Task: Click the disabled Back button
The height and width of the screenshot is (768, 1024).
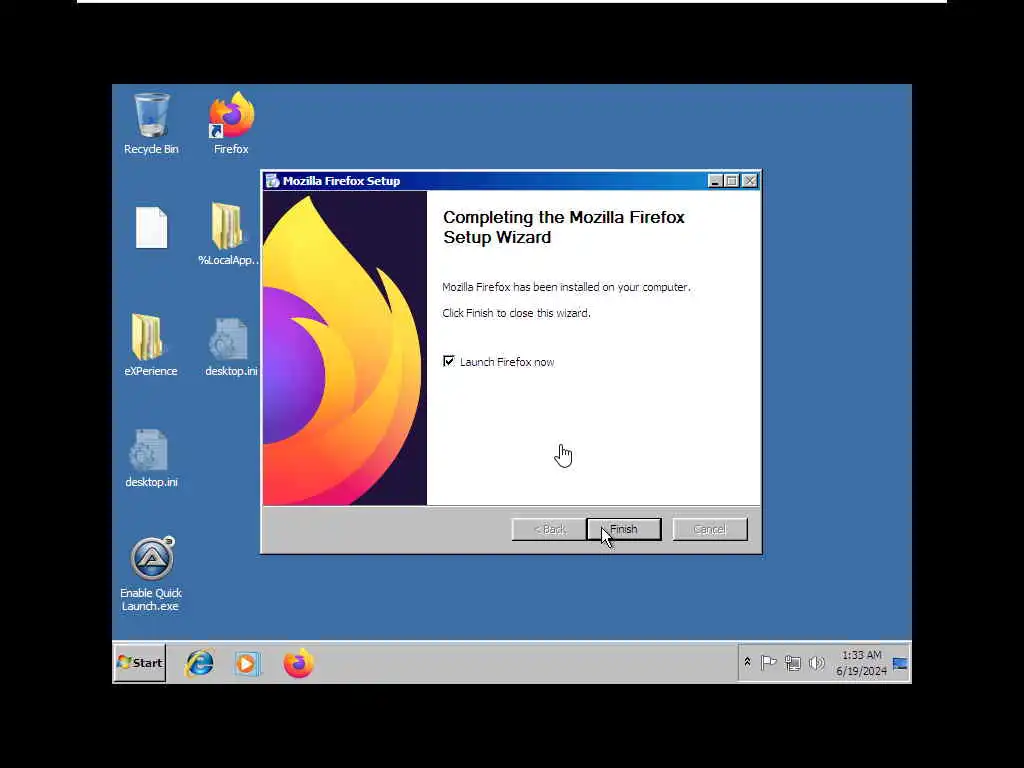Action: click(549, 529)
